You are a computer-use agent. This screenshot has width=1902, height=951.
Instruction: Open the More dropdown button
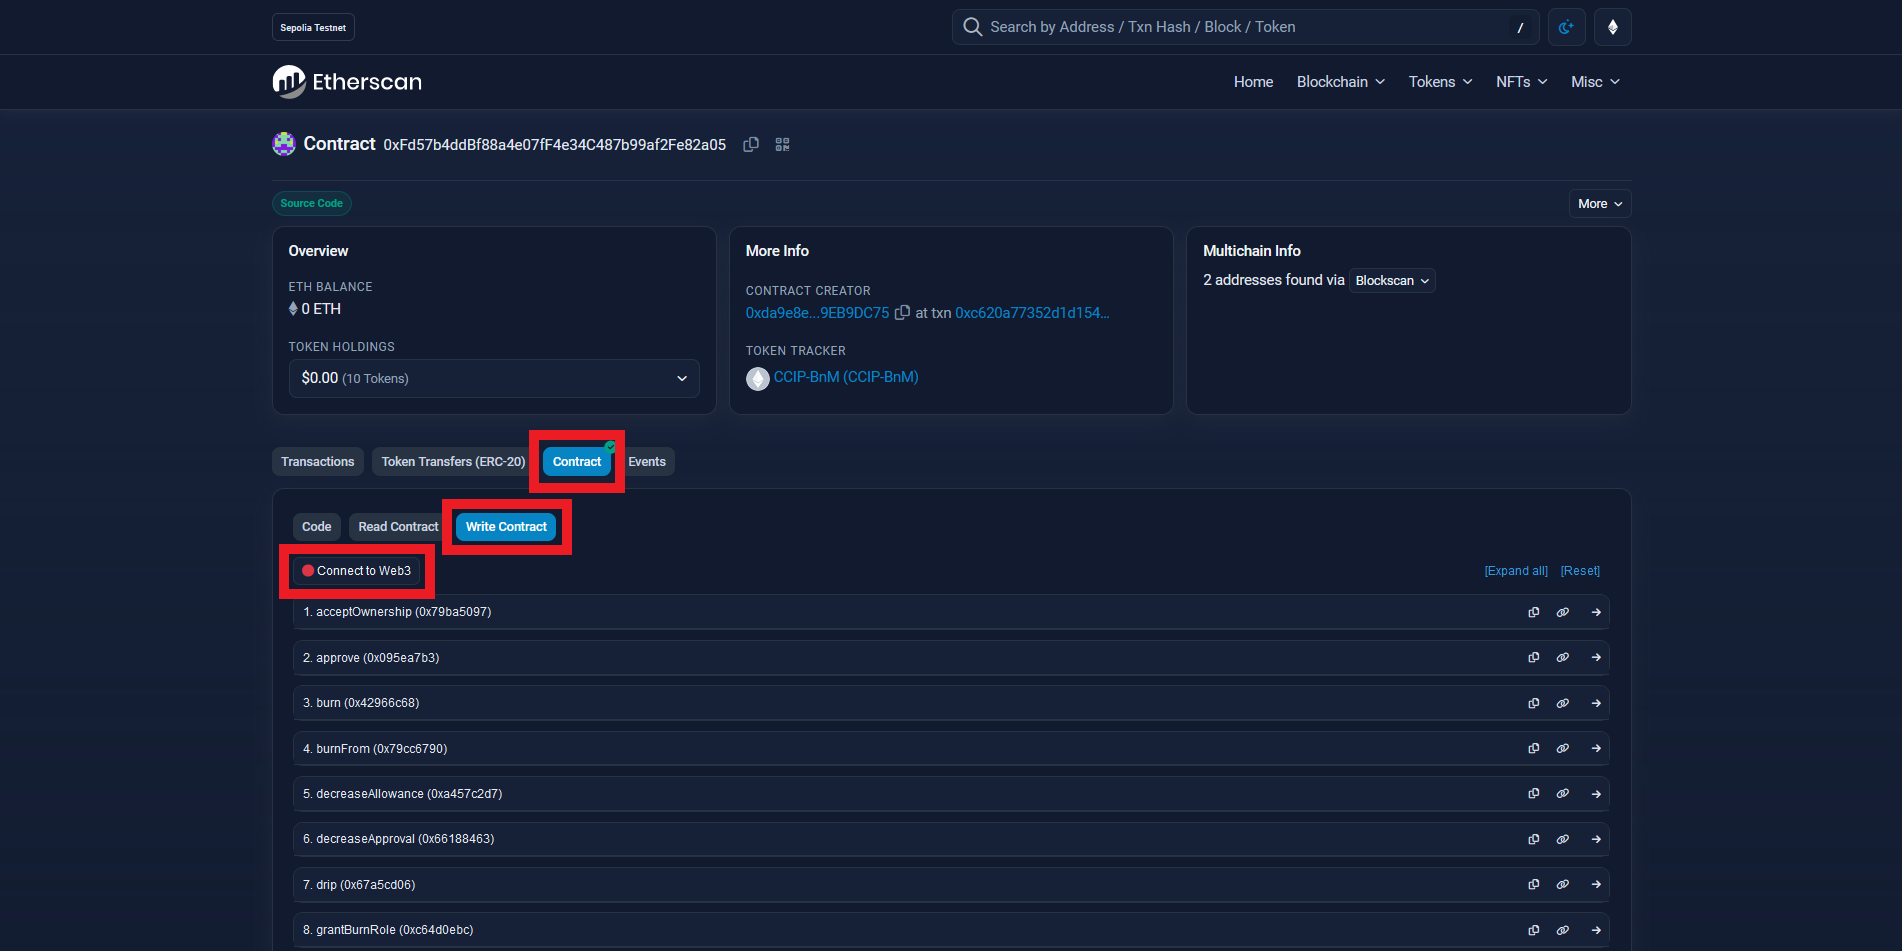1599,204
